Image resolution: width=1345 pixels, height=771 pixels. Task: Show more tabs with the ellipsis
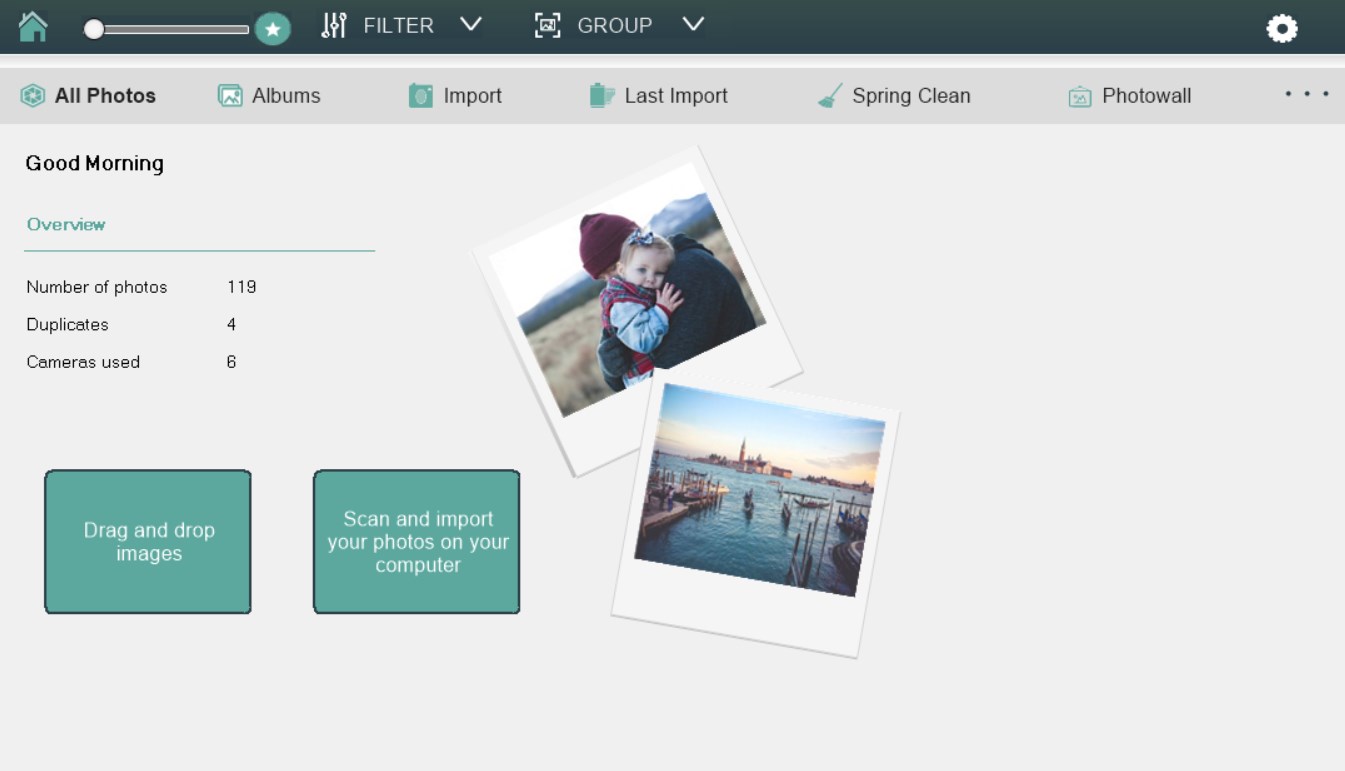coord(1307,94)
